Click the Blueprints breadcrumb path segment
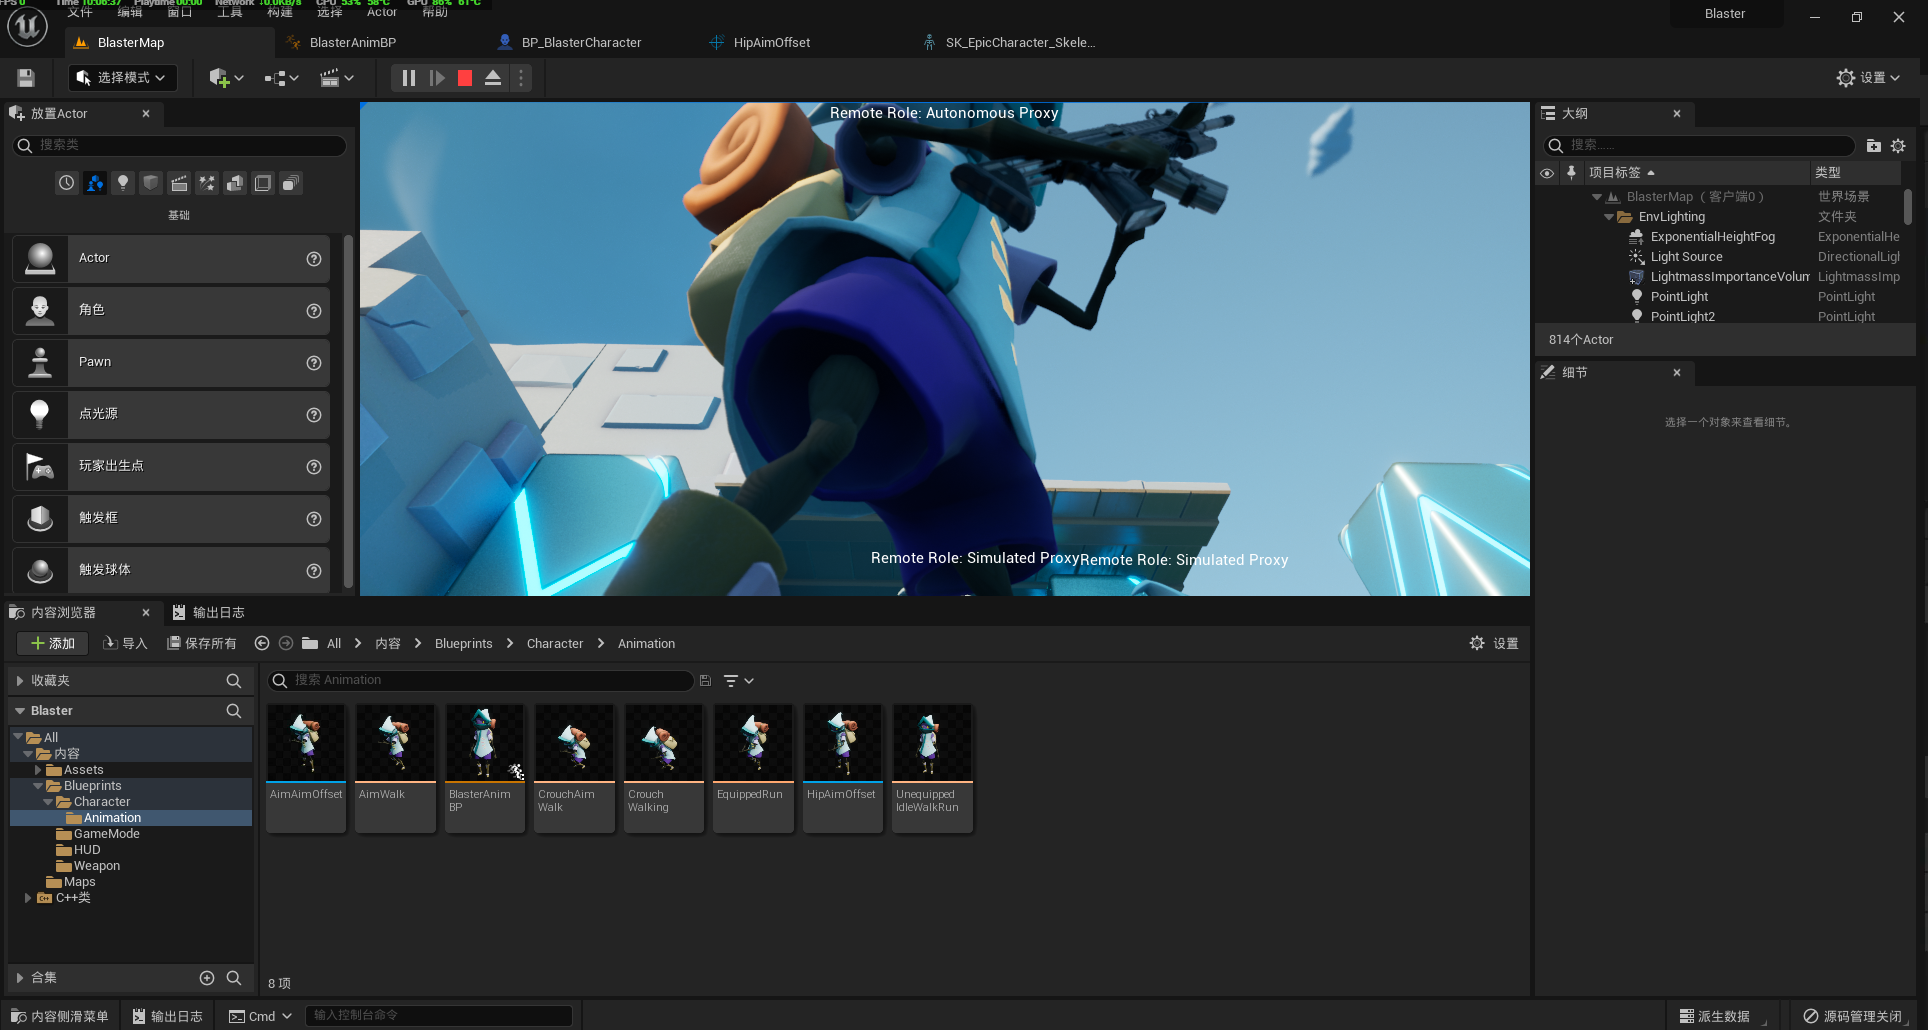The width and height of the screenshot is (1928, 1030). [x=463, y=644]
